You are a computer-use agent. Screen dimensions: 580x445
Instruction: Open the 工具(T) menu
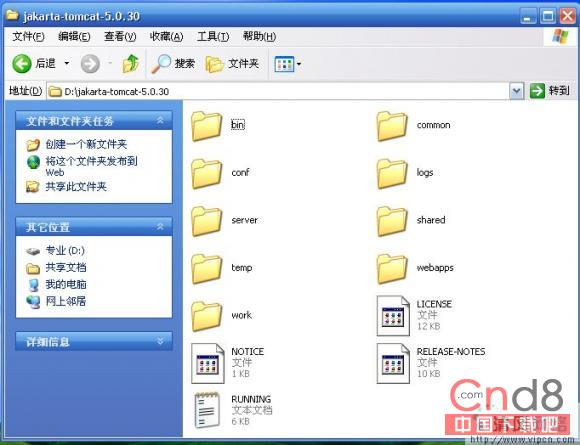point(213,37)
